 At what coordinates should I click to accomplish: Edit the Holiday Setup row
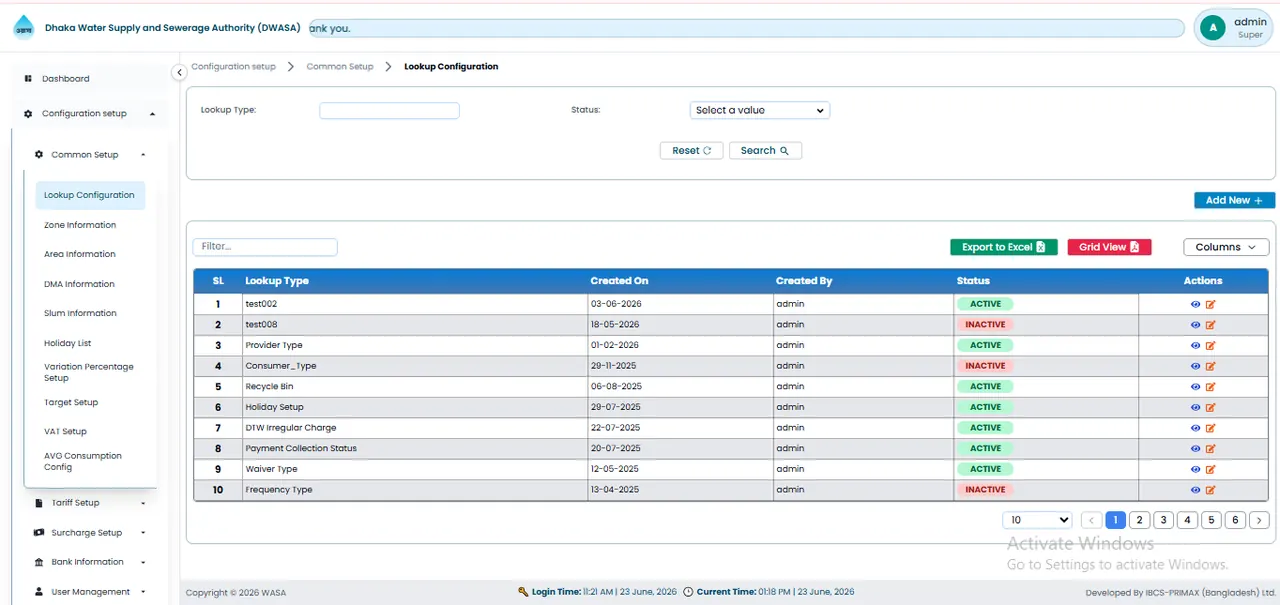pyautogui.click(x=1210, y=407)
